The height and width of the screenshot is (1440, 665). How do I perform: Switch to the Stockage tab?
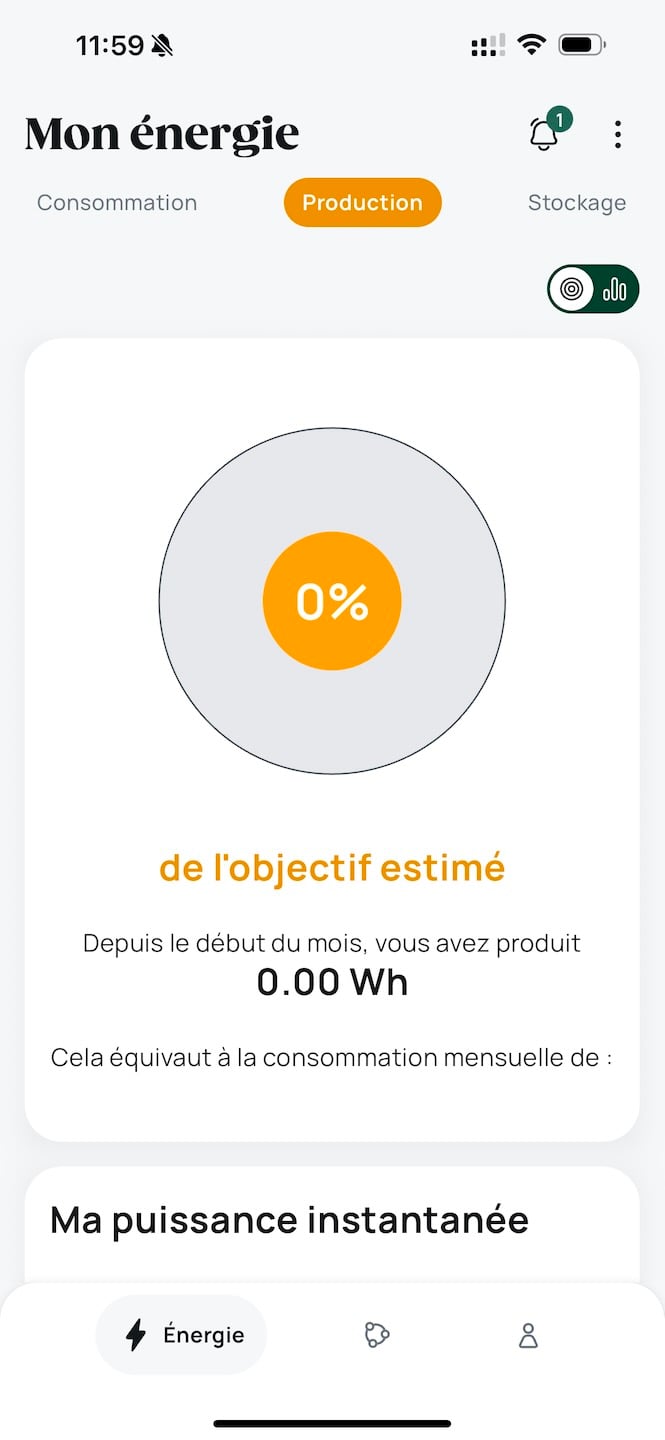(x=577, y=203)
